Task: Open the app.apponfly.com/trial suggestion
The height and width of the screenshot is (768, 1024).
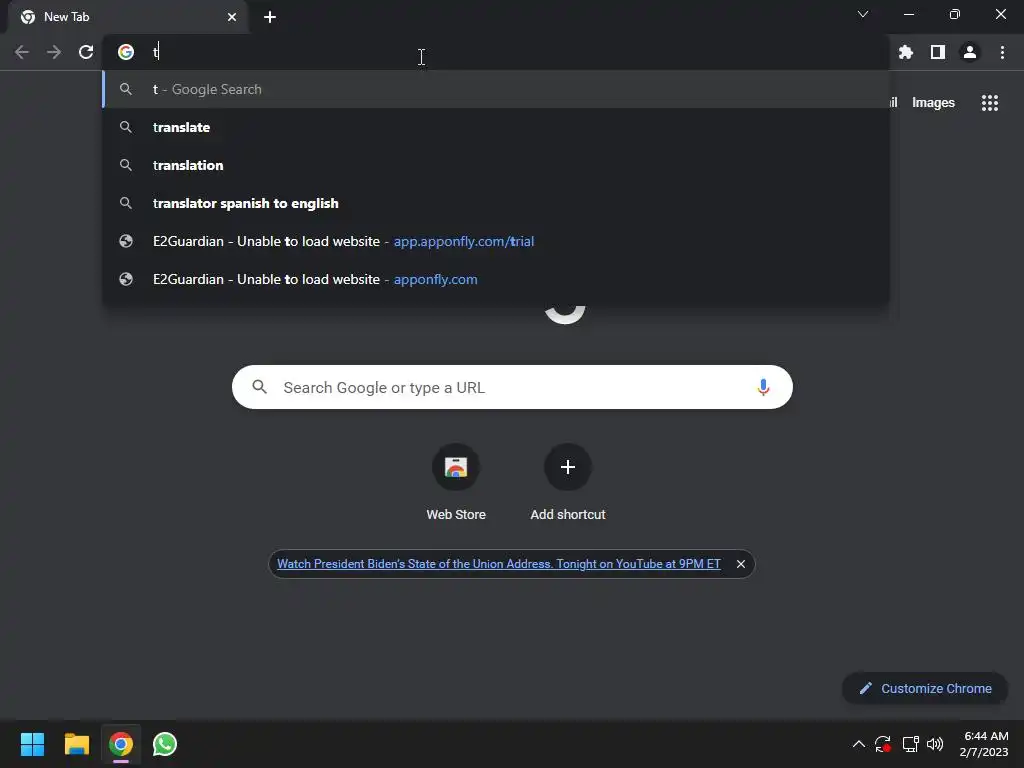Action: pyautogui.click(x=496, y=241)
